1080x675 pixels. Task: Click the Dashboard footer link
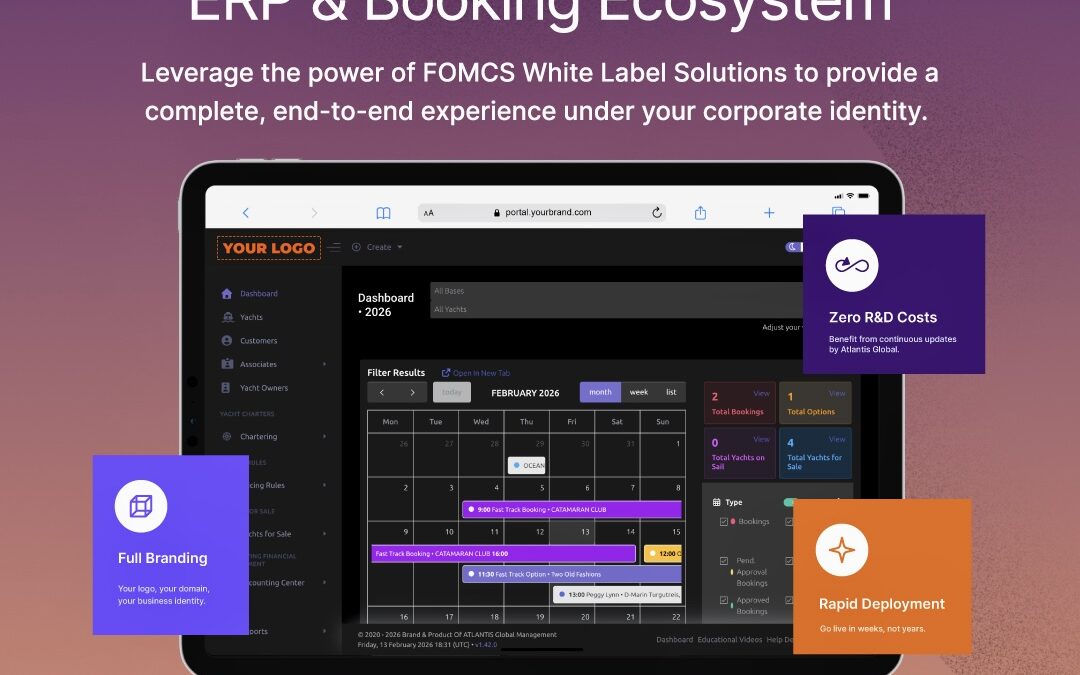[x=674, y=639]
